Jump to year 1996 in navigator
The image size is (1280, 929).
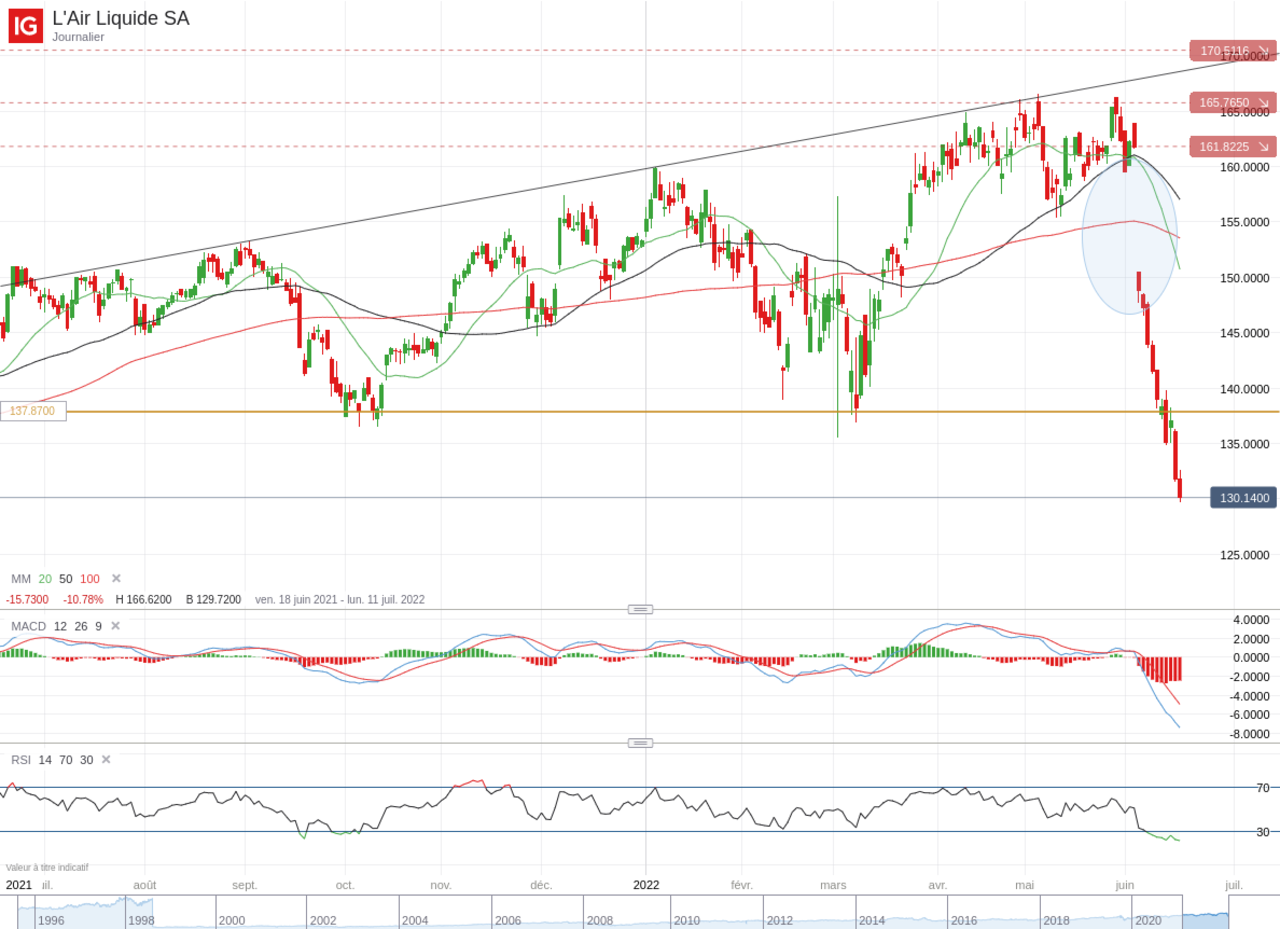51,920
